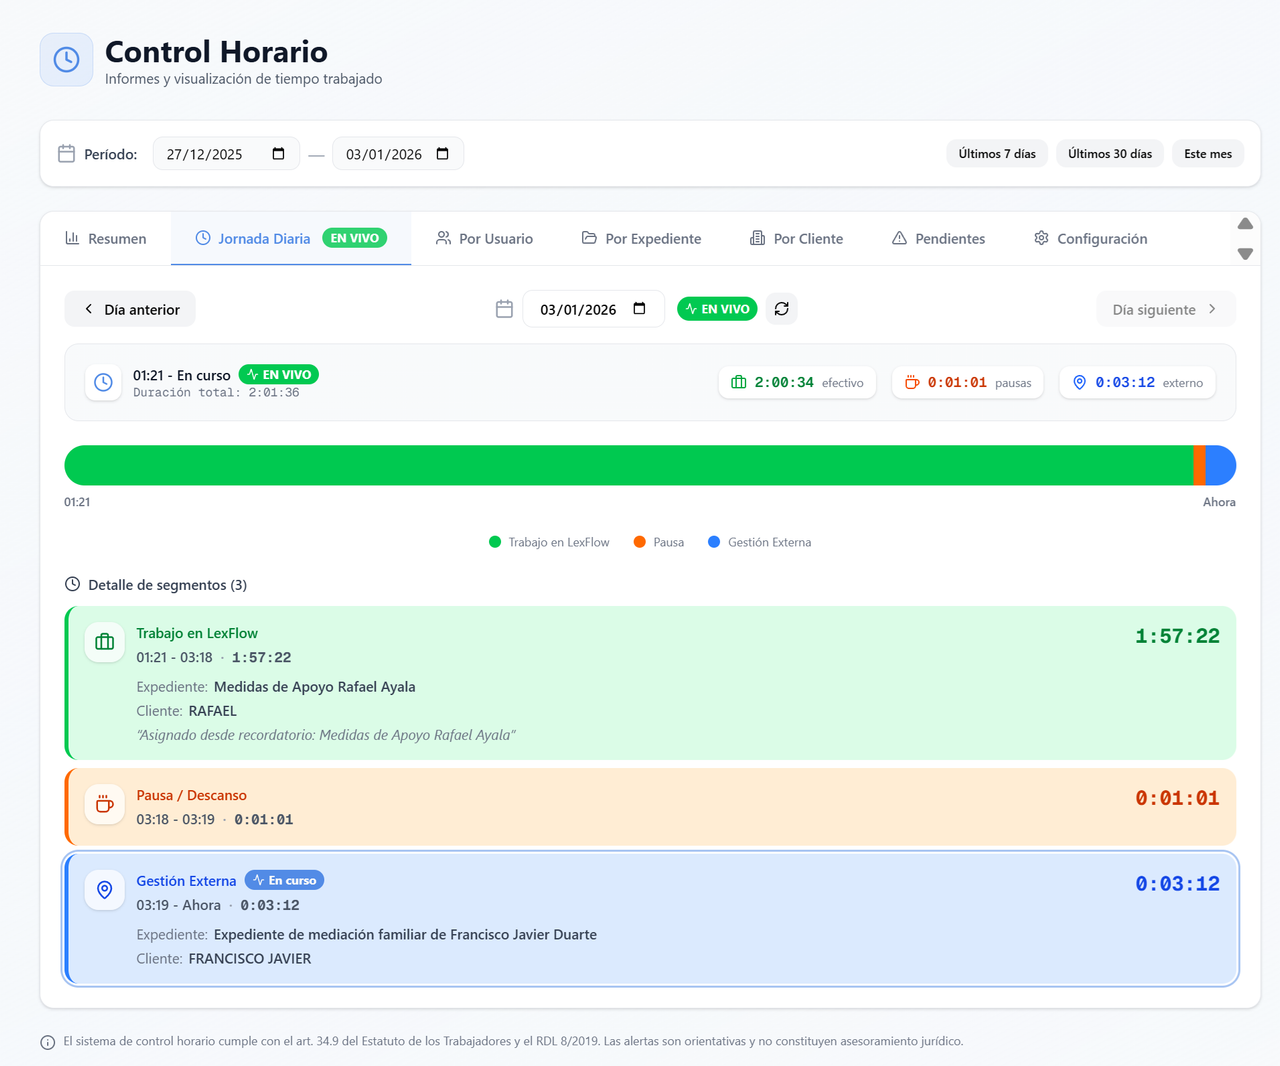Click the expediente Medidas de Apoyo Rafael Ayala
The width and height of the screenshot is (1280, 1066).
314,687
